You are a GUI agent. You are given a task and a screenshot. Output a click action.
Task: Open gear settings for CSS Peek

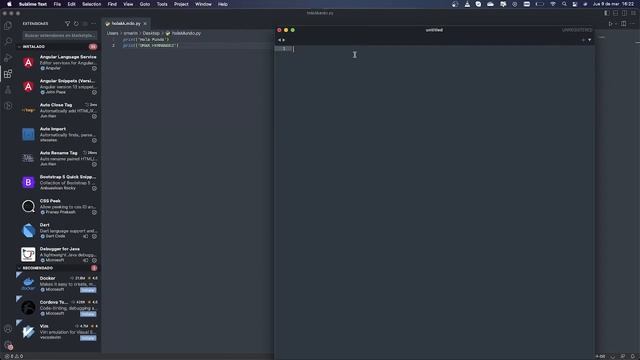point(94,213)
